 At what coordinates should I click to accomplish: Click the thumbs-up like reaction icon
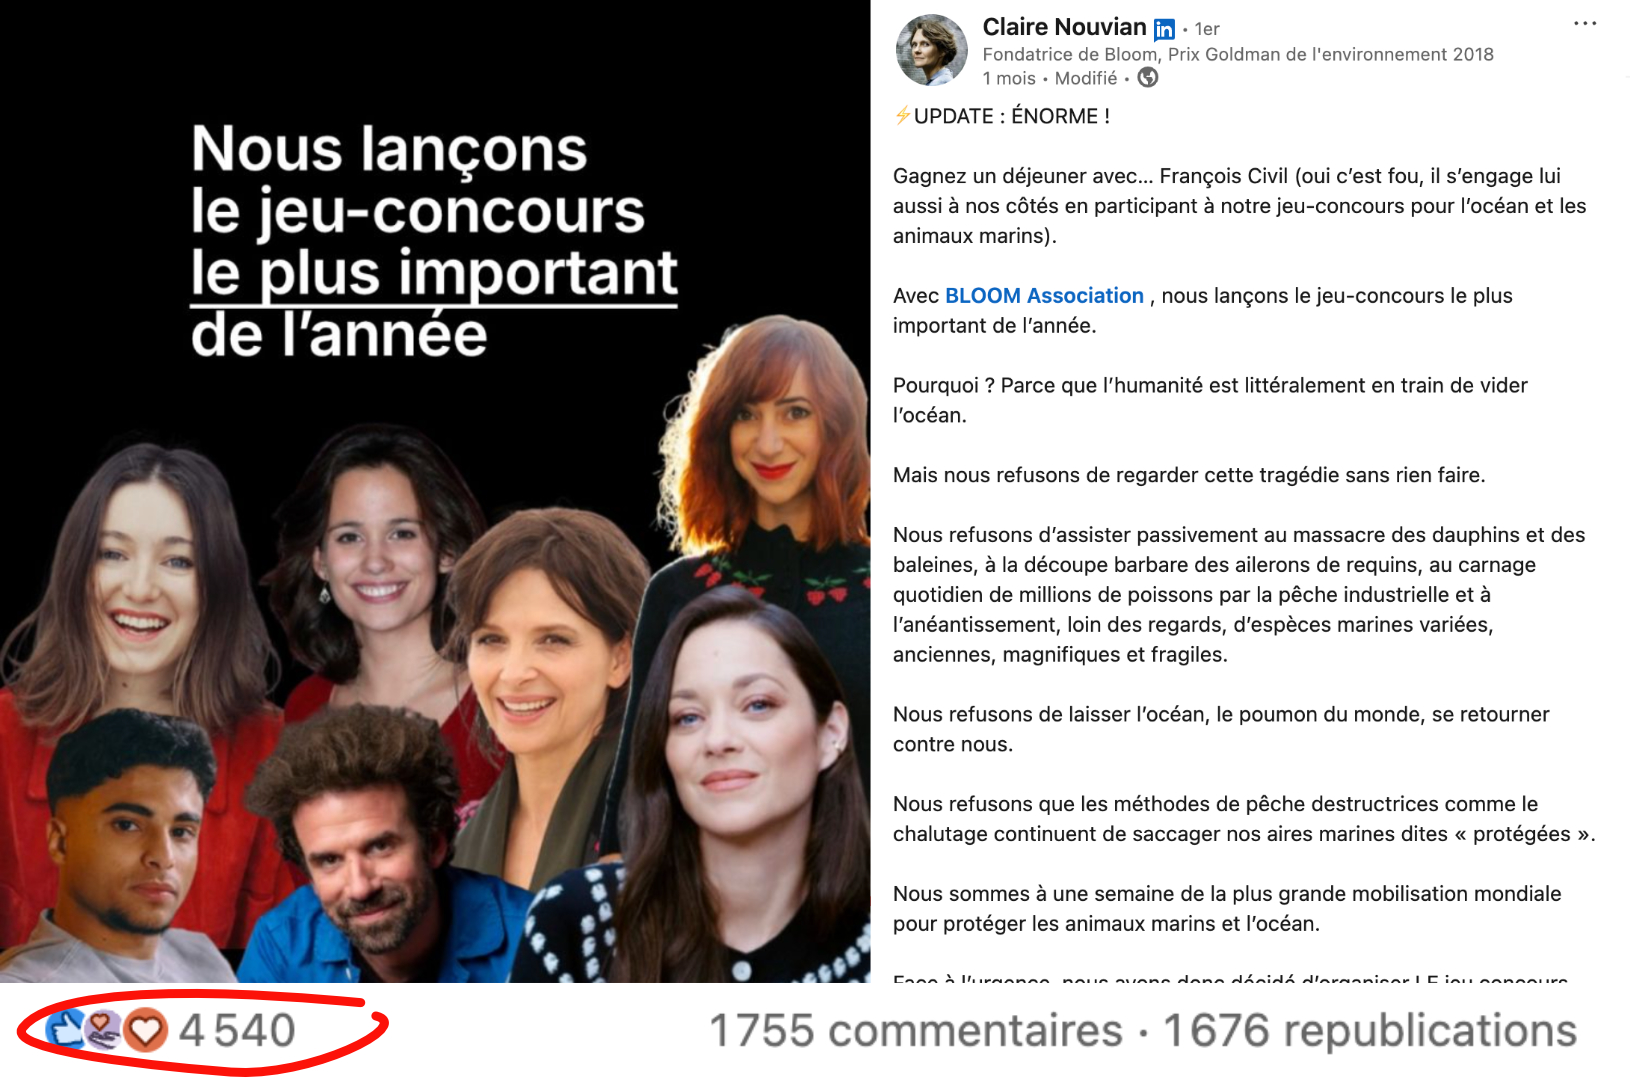tap(66, 1029)
